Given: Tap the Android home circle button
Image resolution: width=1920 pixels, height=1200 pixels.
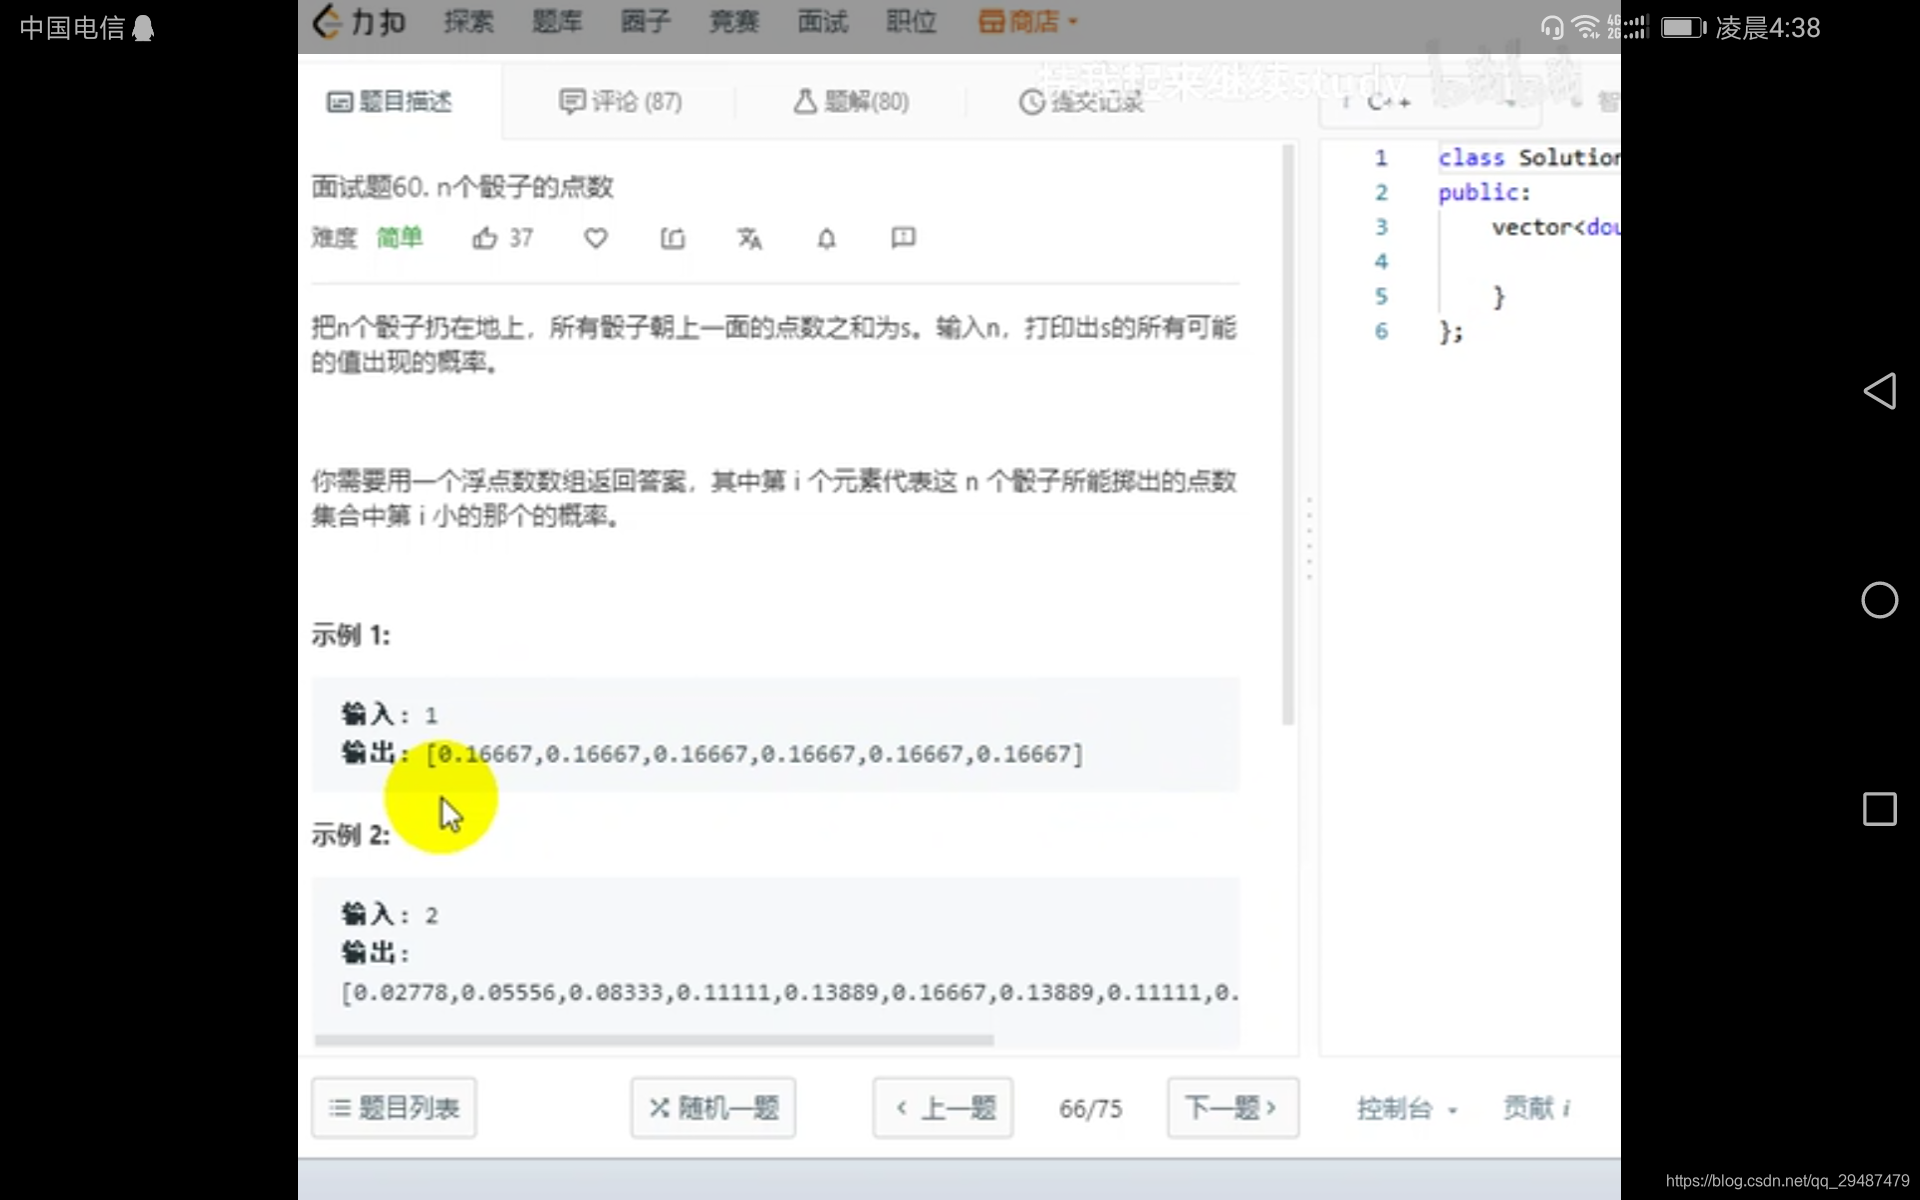Looking at the screenshot, I should pyautogui.click(x=1879, y=600).
